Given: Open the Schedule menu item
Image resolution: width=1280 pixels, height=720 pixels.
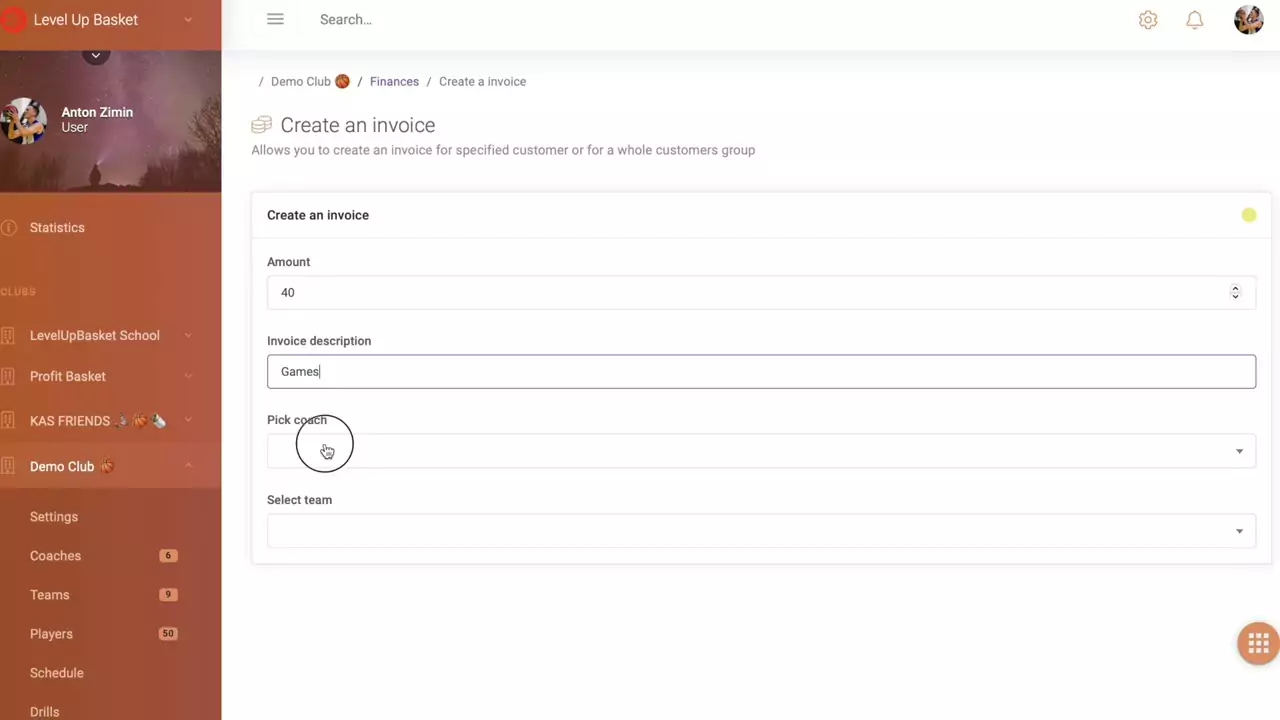Looking at the screenshot, I should pos(56,673).
